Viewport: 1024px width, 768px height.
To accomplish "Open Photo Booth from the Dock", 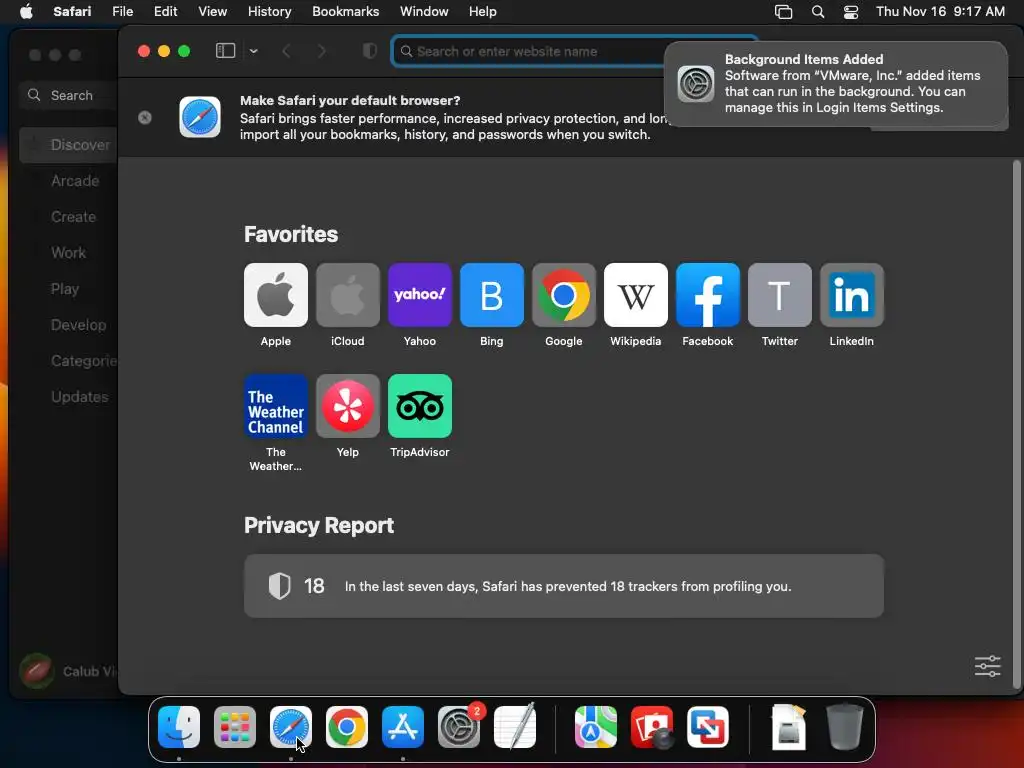I will pyautogui.click(x=652, y=726).
